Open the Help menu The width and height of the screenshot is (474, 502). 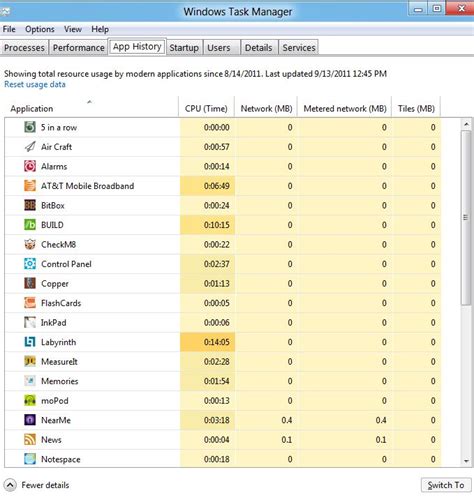(100, 29)
